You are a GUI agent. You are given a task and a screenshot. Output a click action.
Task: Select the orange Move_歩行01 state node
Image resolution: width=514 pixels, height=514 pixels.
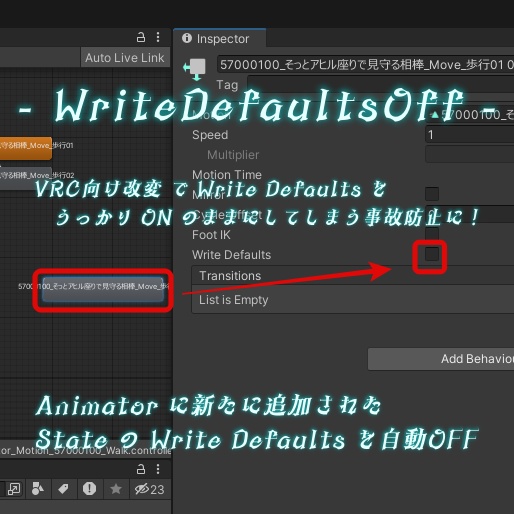(26, 148)
